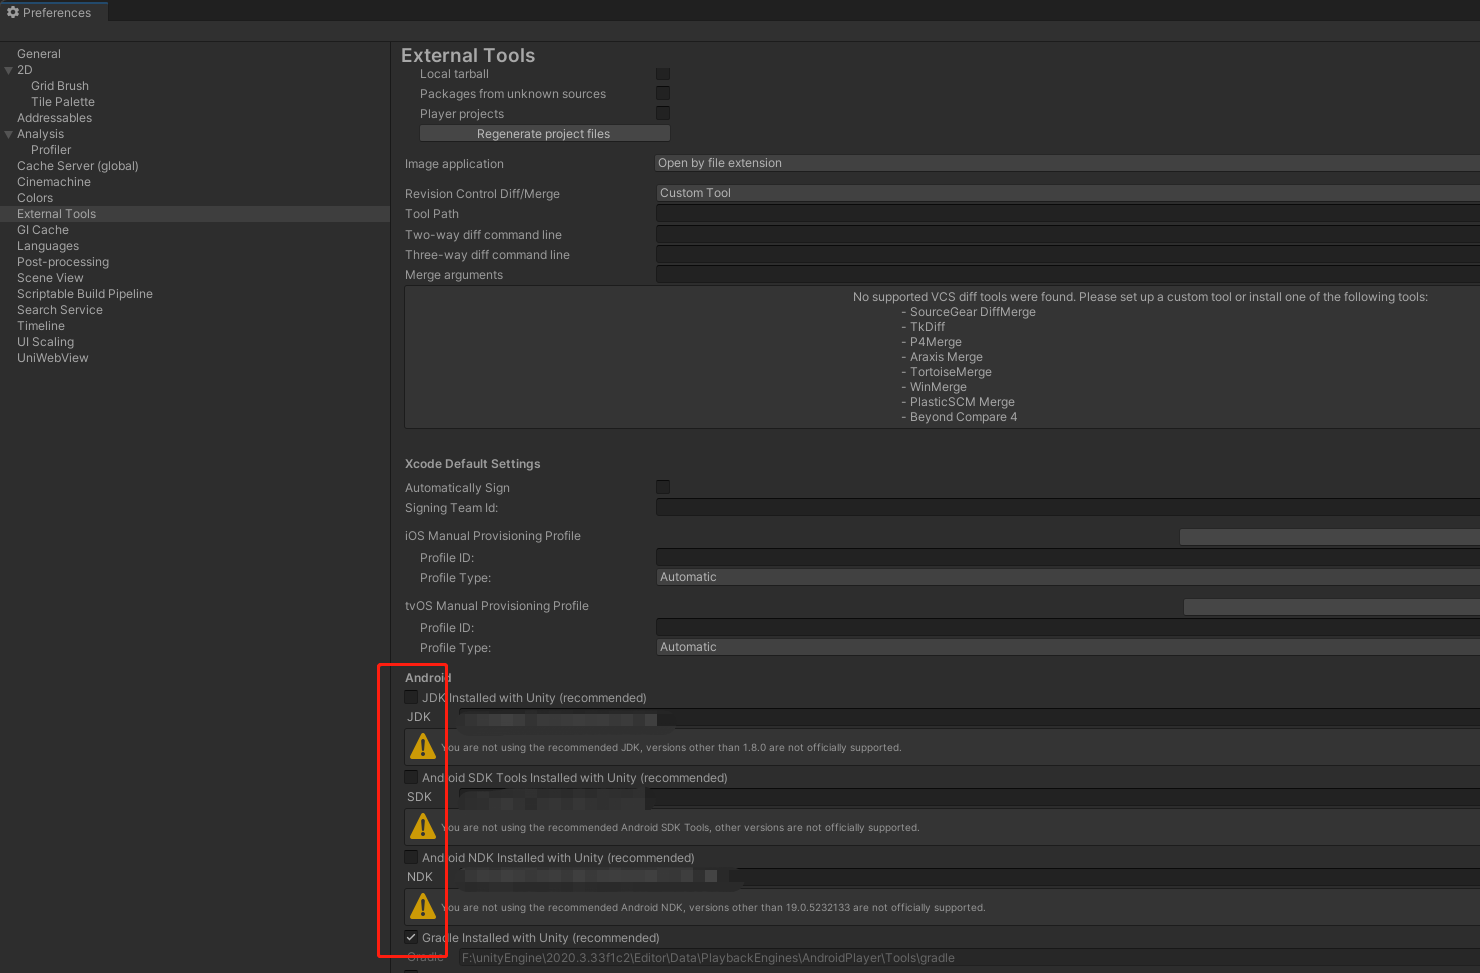Select General in preferences list
1480x973 pixels.
pyautogui.click(x=39, y=54)
